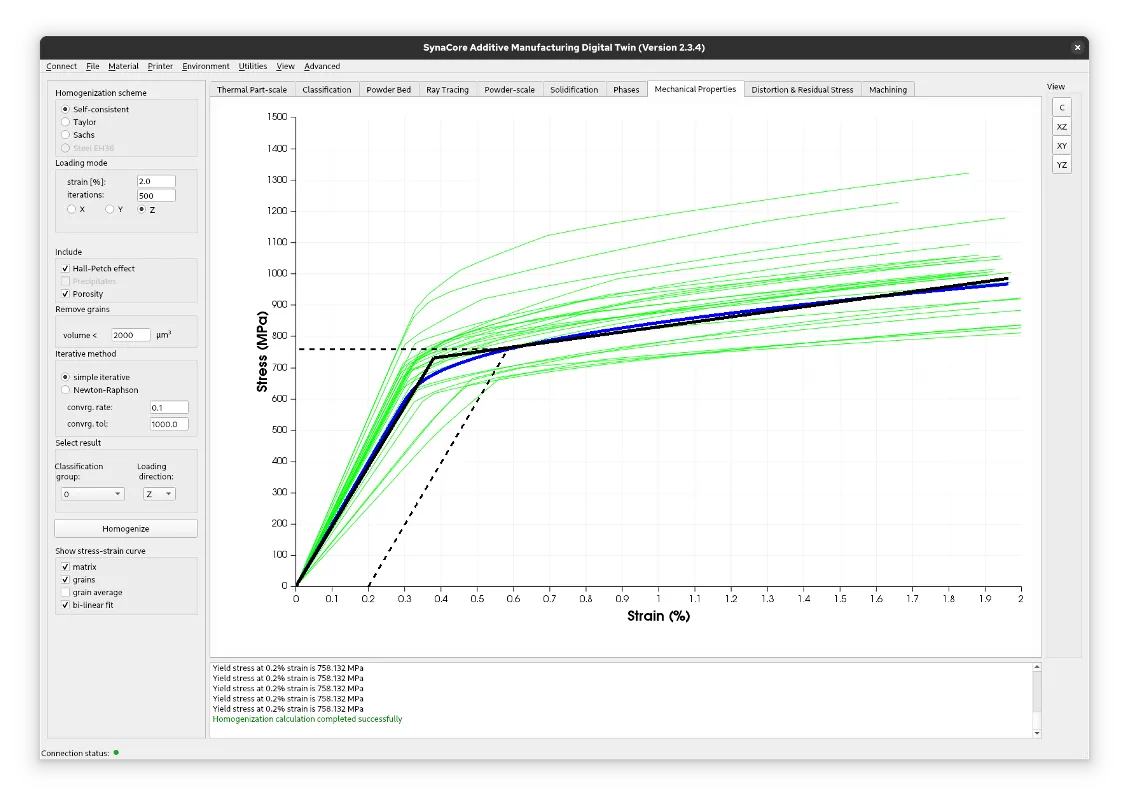This screenshot has height=804, width=1129.
Task: Toggle bi-linear fit curve
Action: tap(66, 605)
